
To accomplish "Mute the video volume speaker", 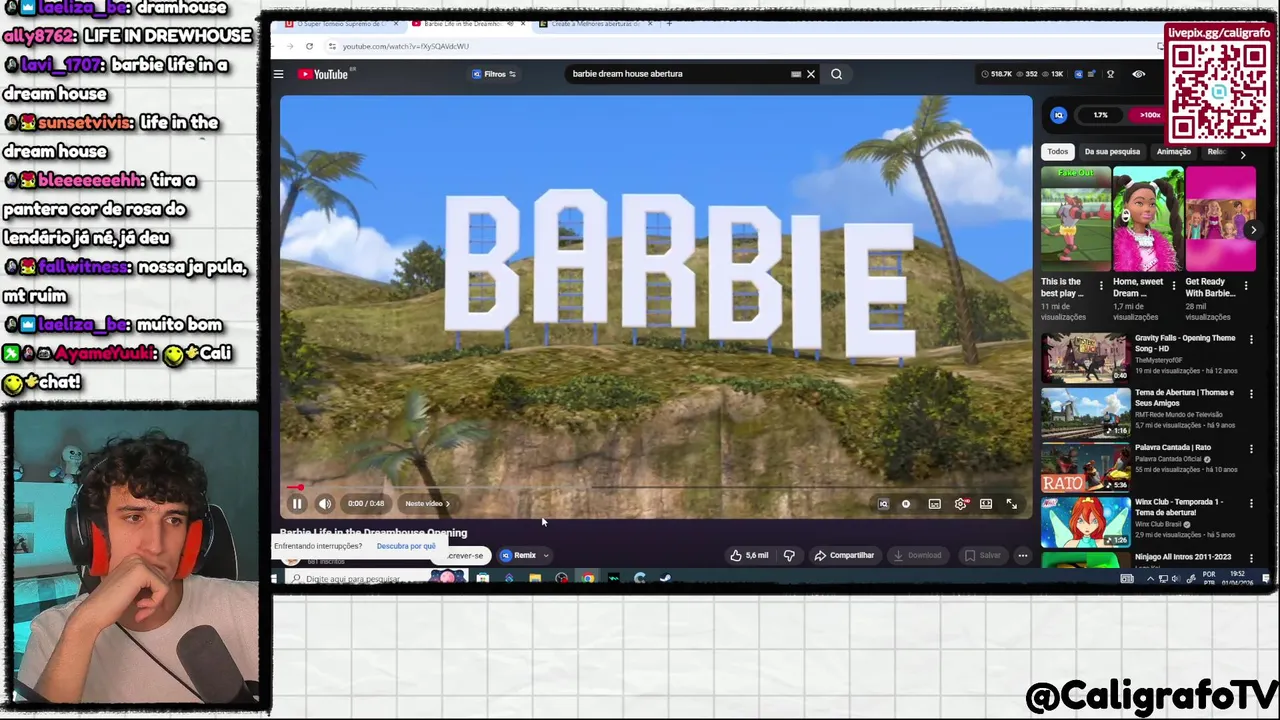I will point(324,504).
